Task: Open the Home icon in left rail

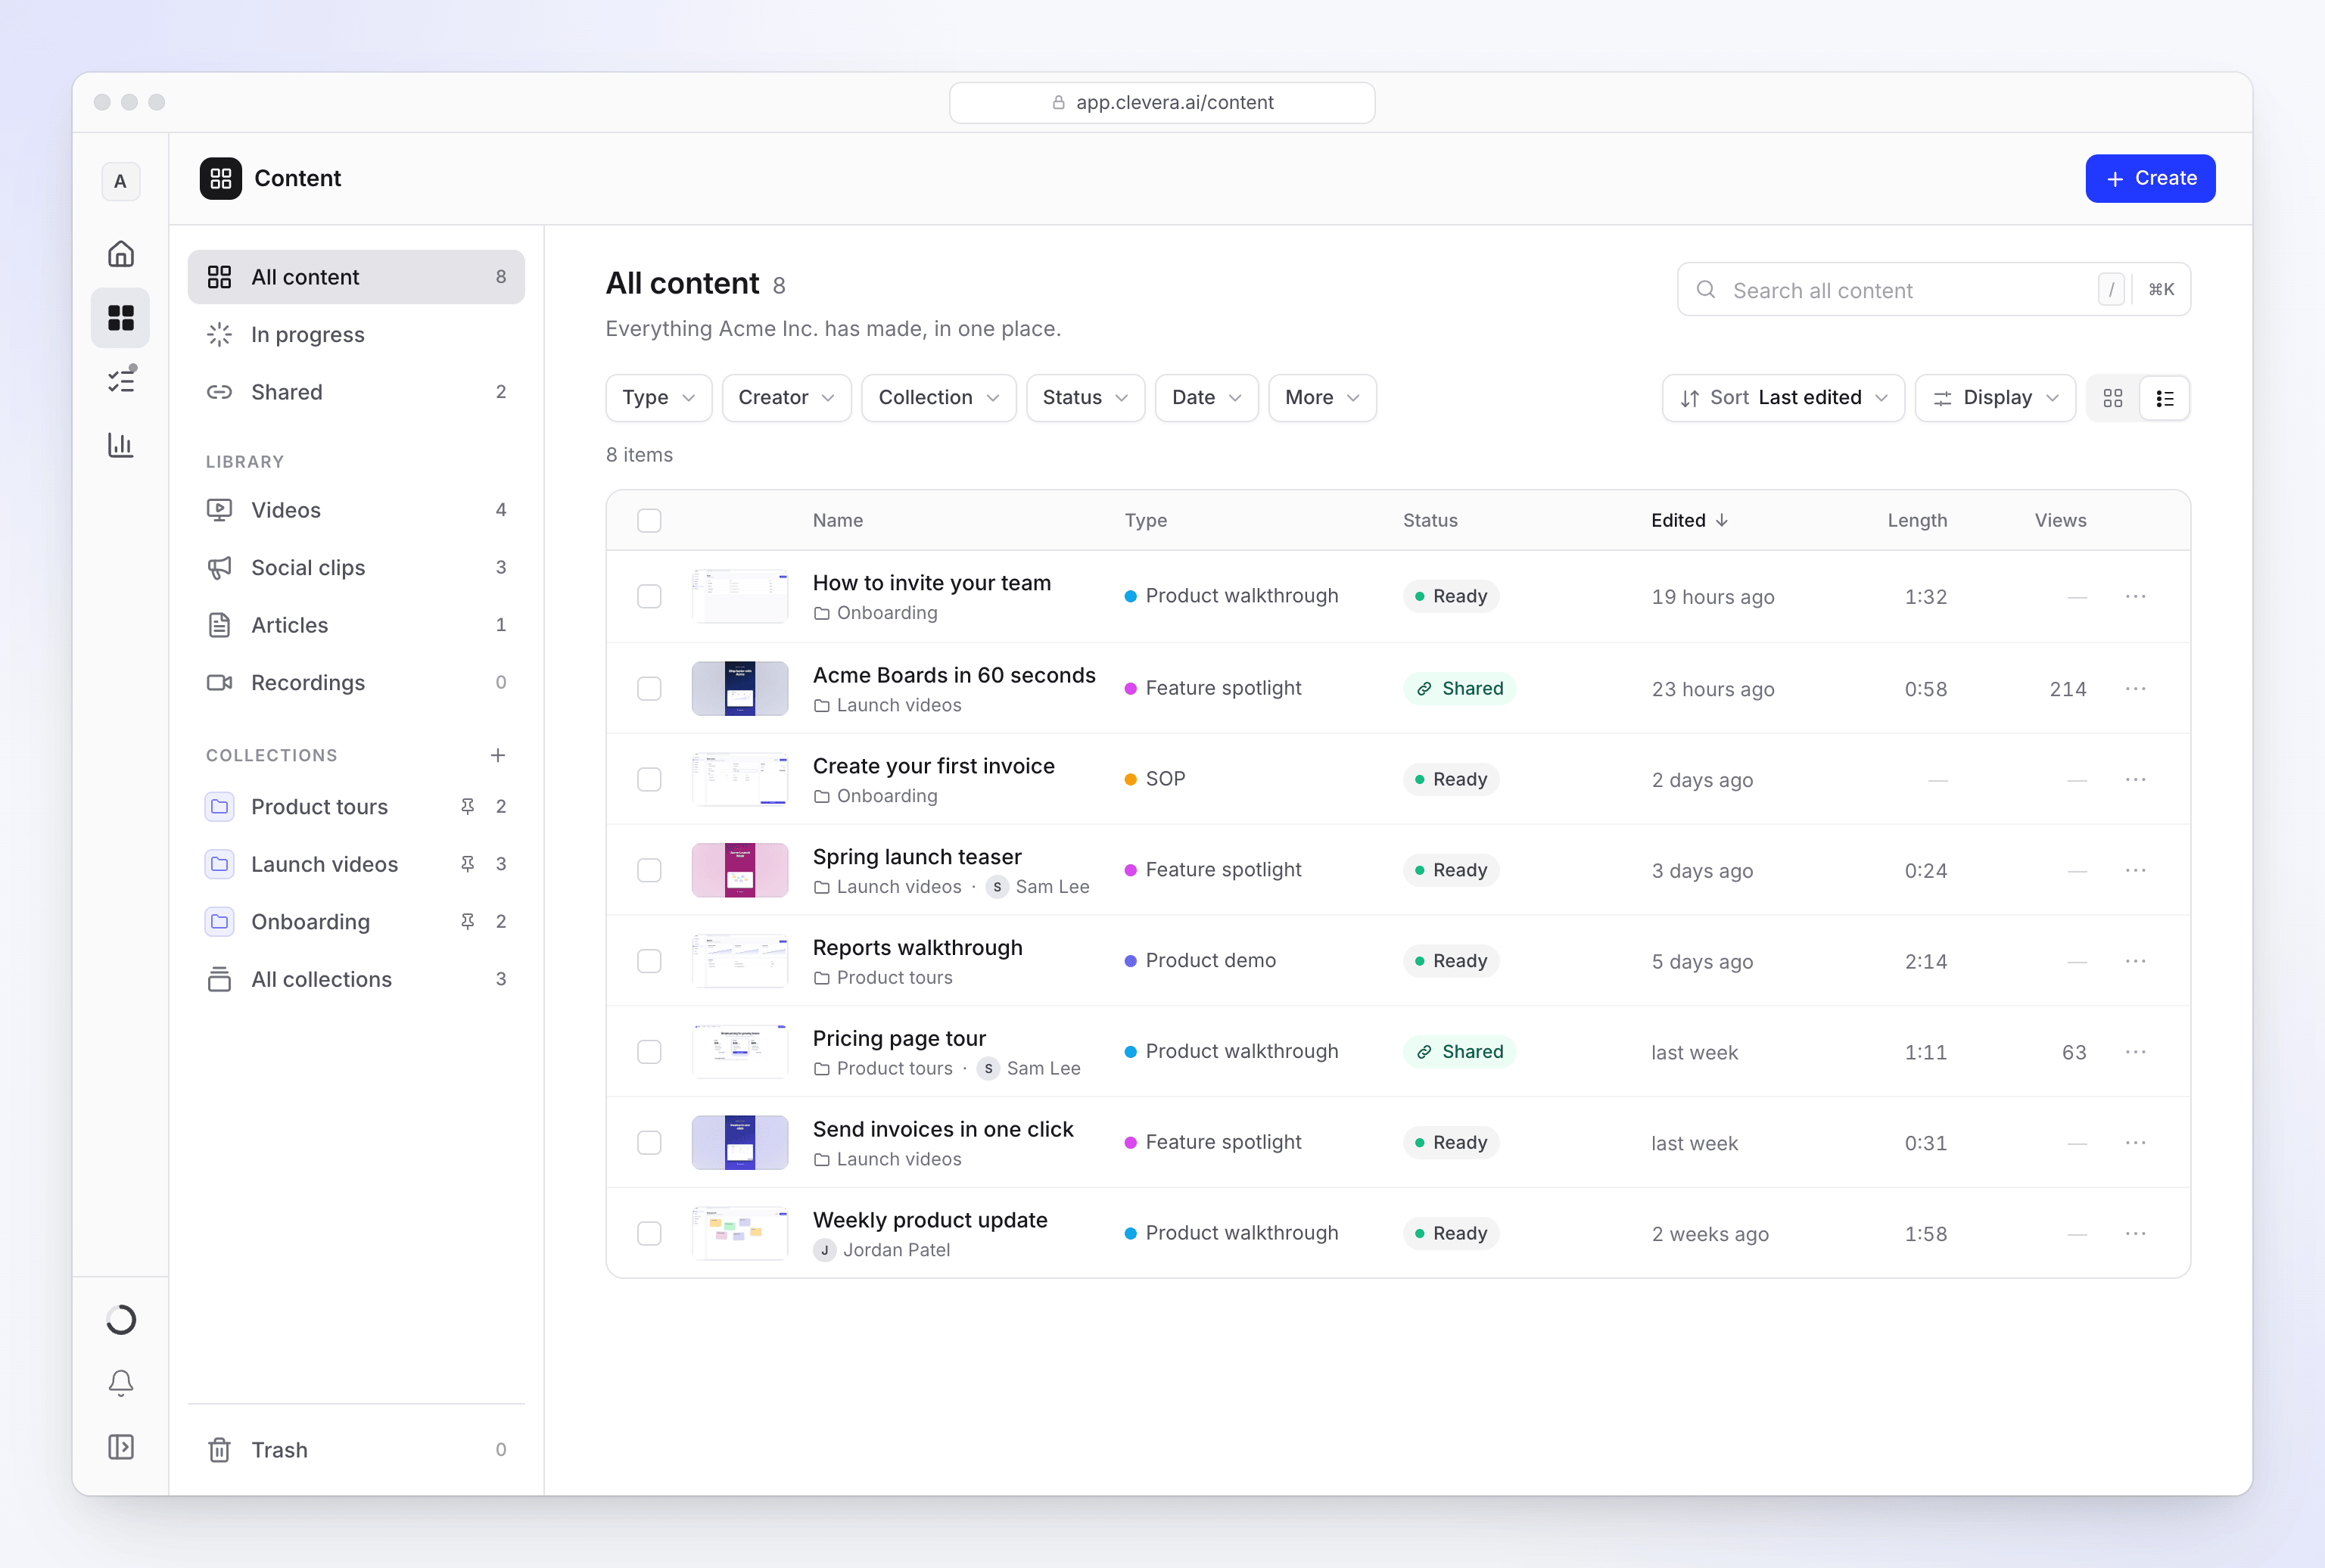Action: [x=121, y=254]
